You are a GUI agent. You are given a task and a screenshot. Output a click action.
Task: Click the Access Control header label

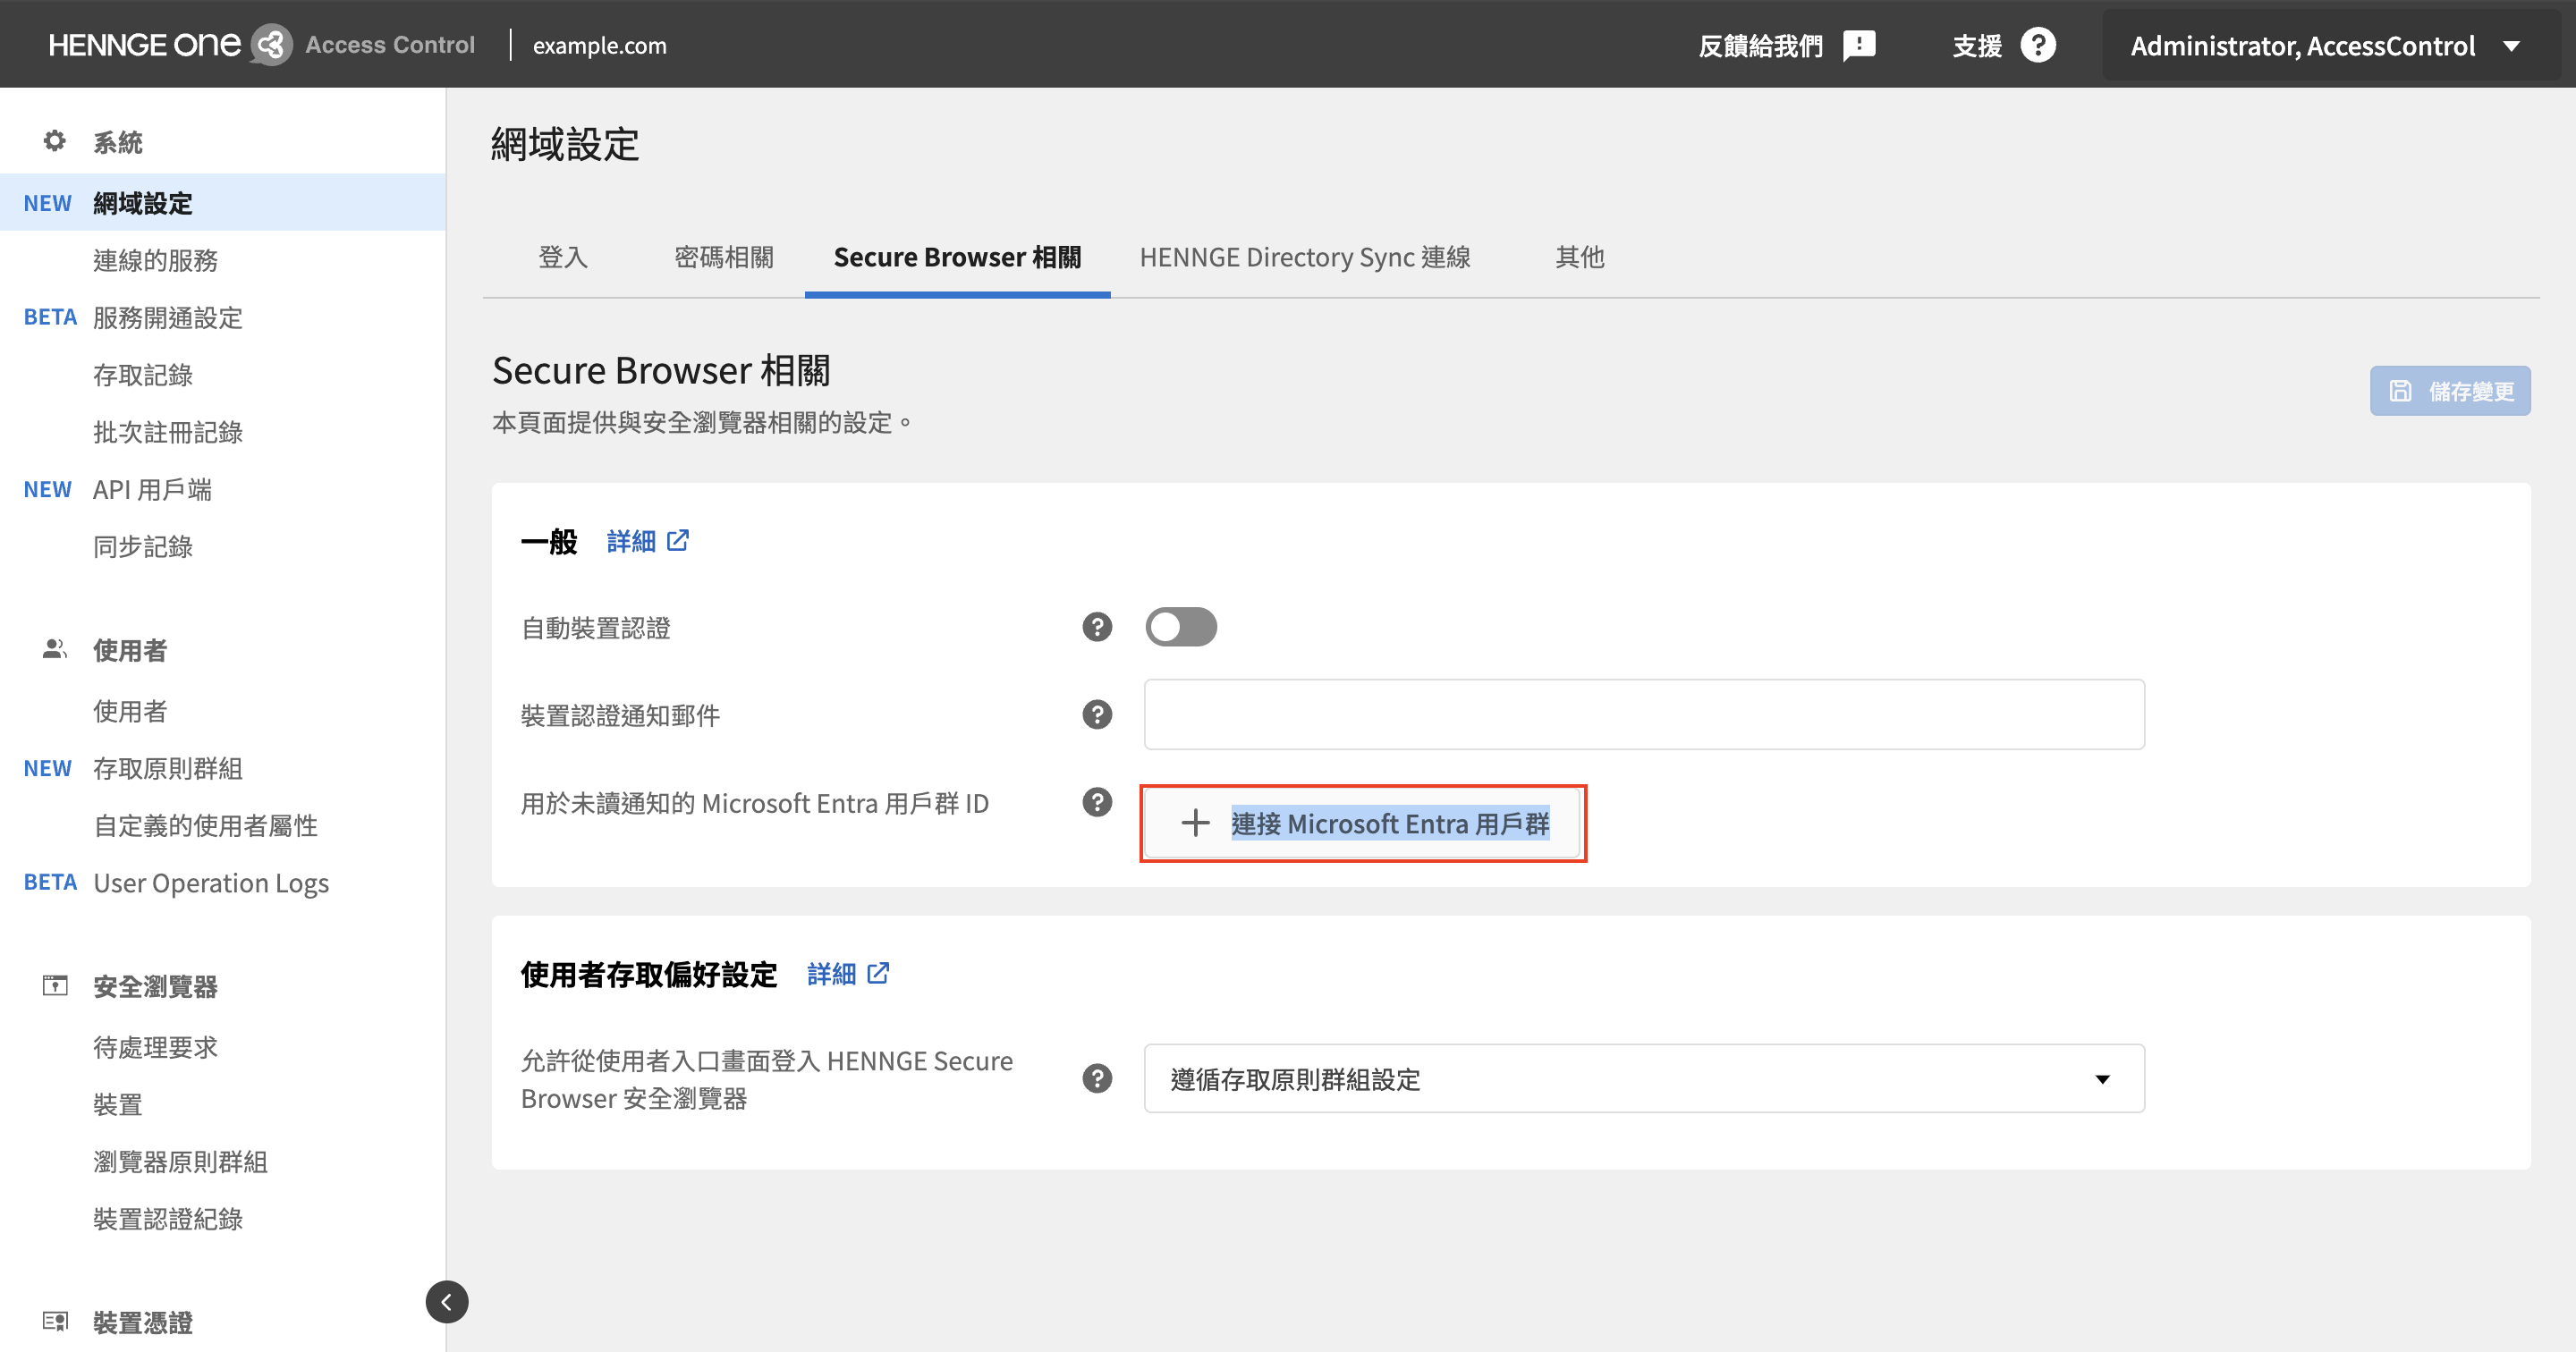[x=390, y=45]
